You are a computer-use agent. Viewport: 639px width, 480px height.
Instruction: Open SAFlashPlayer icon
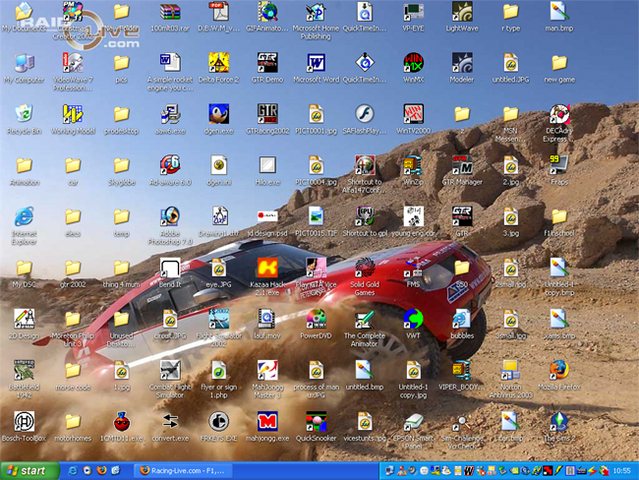365,114
